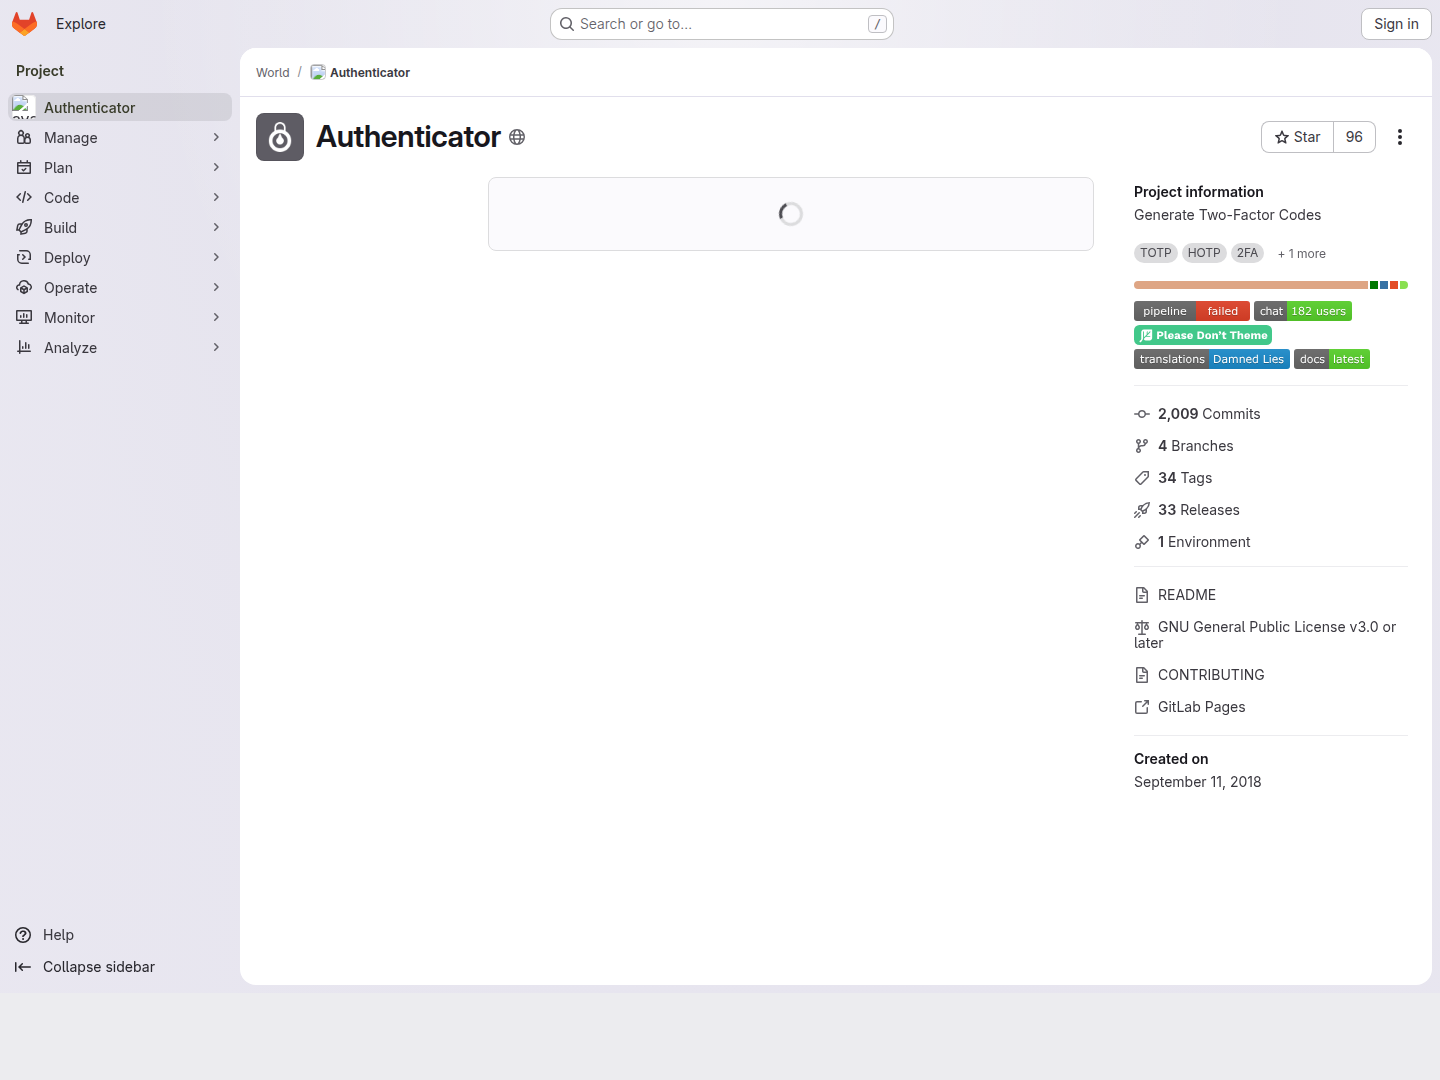Select the Analyze chart icon in sidebar
1440x1080 pixels.
[24, 347]
